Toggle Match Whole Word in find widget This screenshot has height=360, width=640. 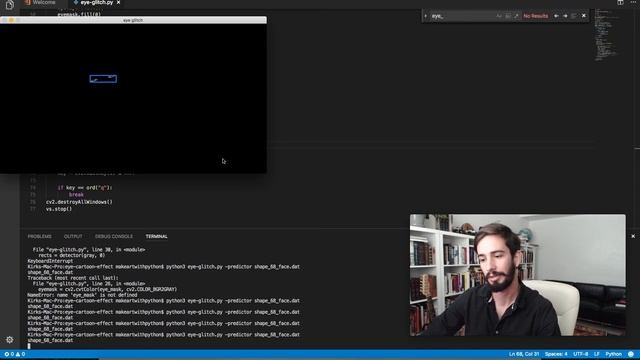(508, 16)
